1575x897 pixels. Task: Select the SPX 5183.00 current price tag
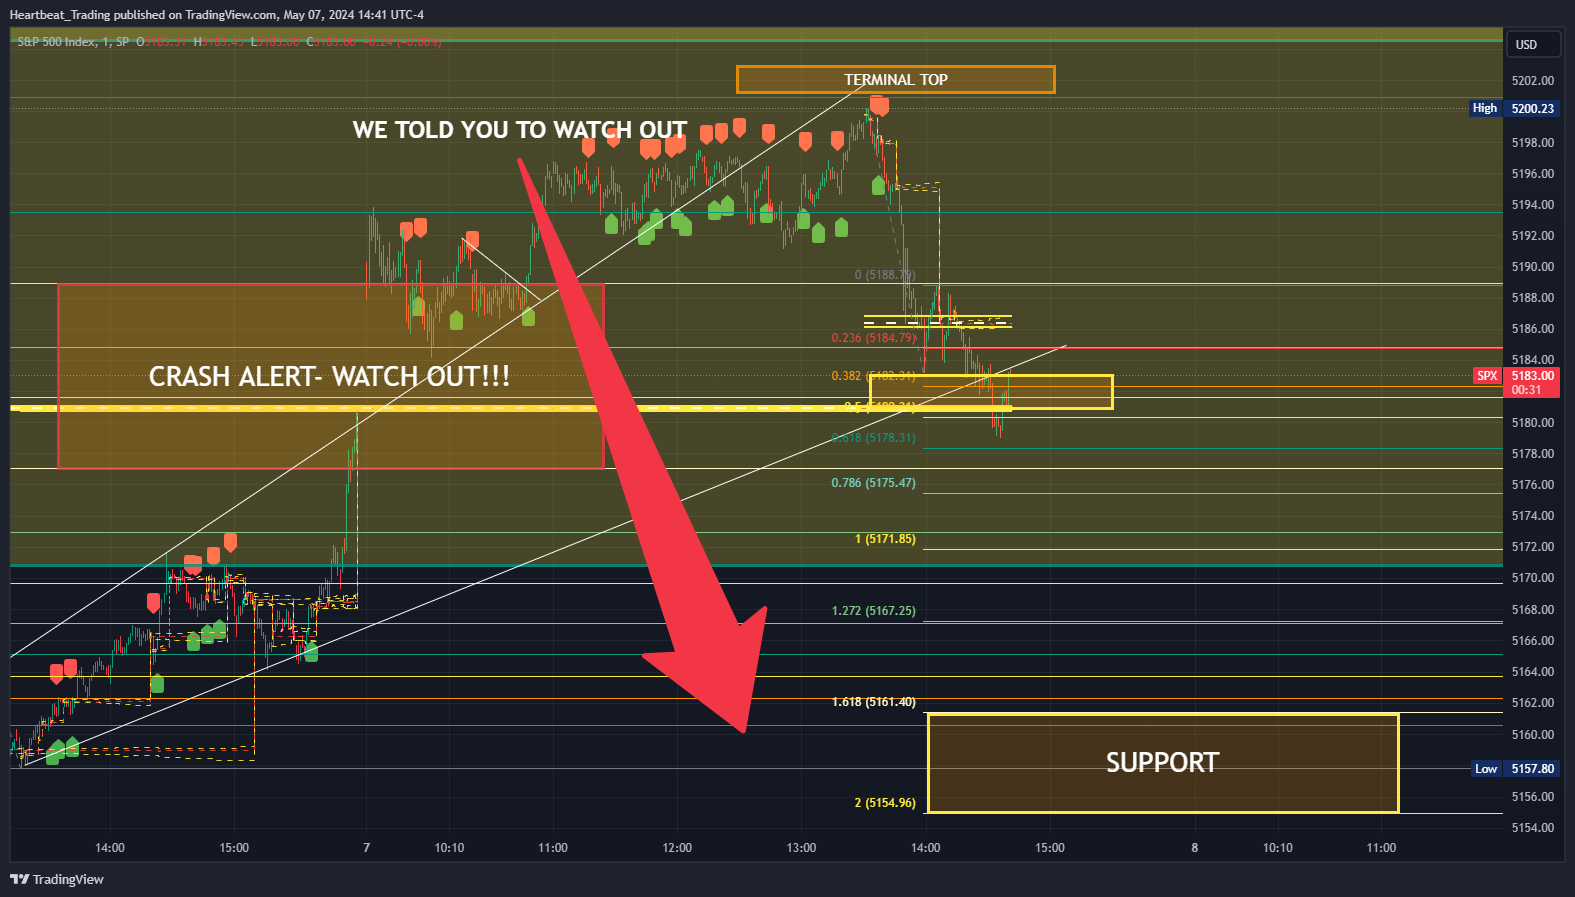coord(1516,382)
